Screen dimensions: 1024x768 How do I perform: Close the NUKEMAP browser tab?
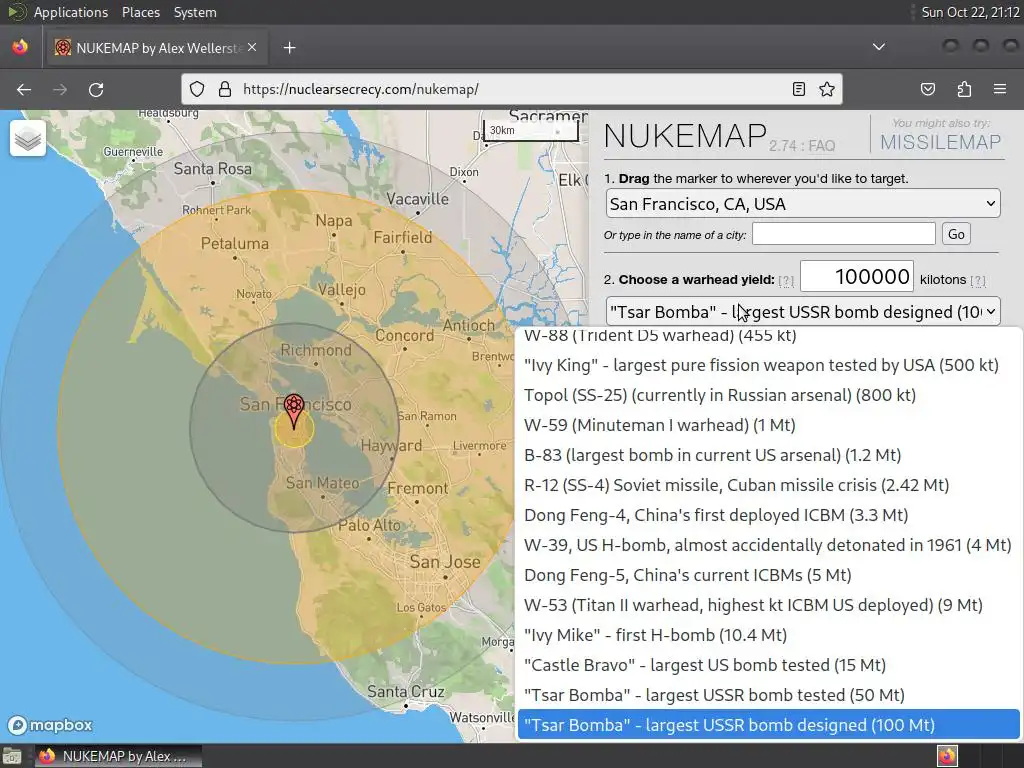pyautogui.click(x=252, y=48)
